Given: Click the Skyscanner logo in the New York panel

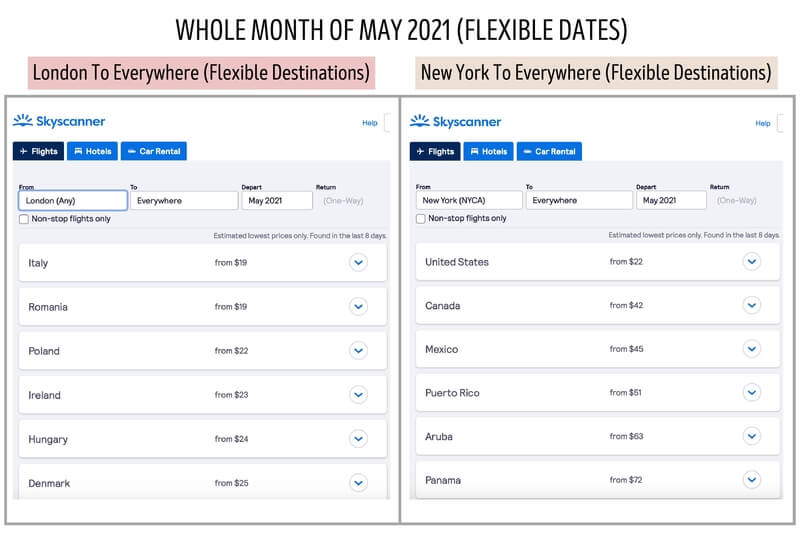Looking at the screenshot, I should coord(455,122).
